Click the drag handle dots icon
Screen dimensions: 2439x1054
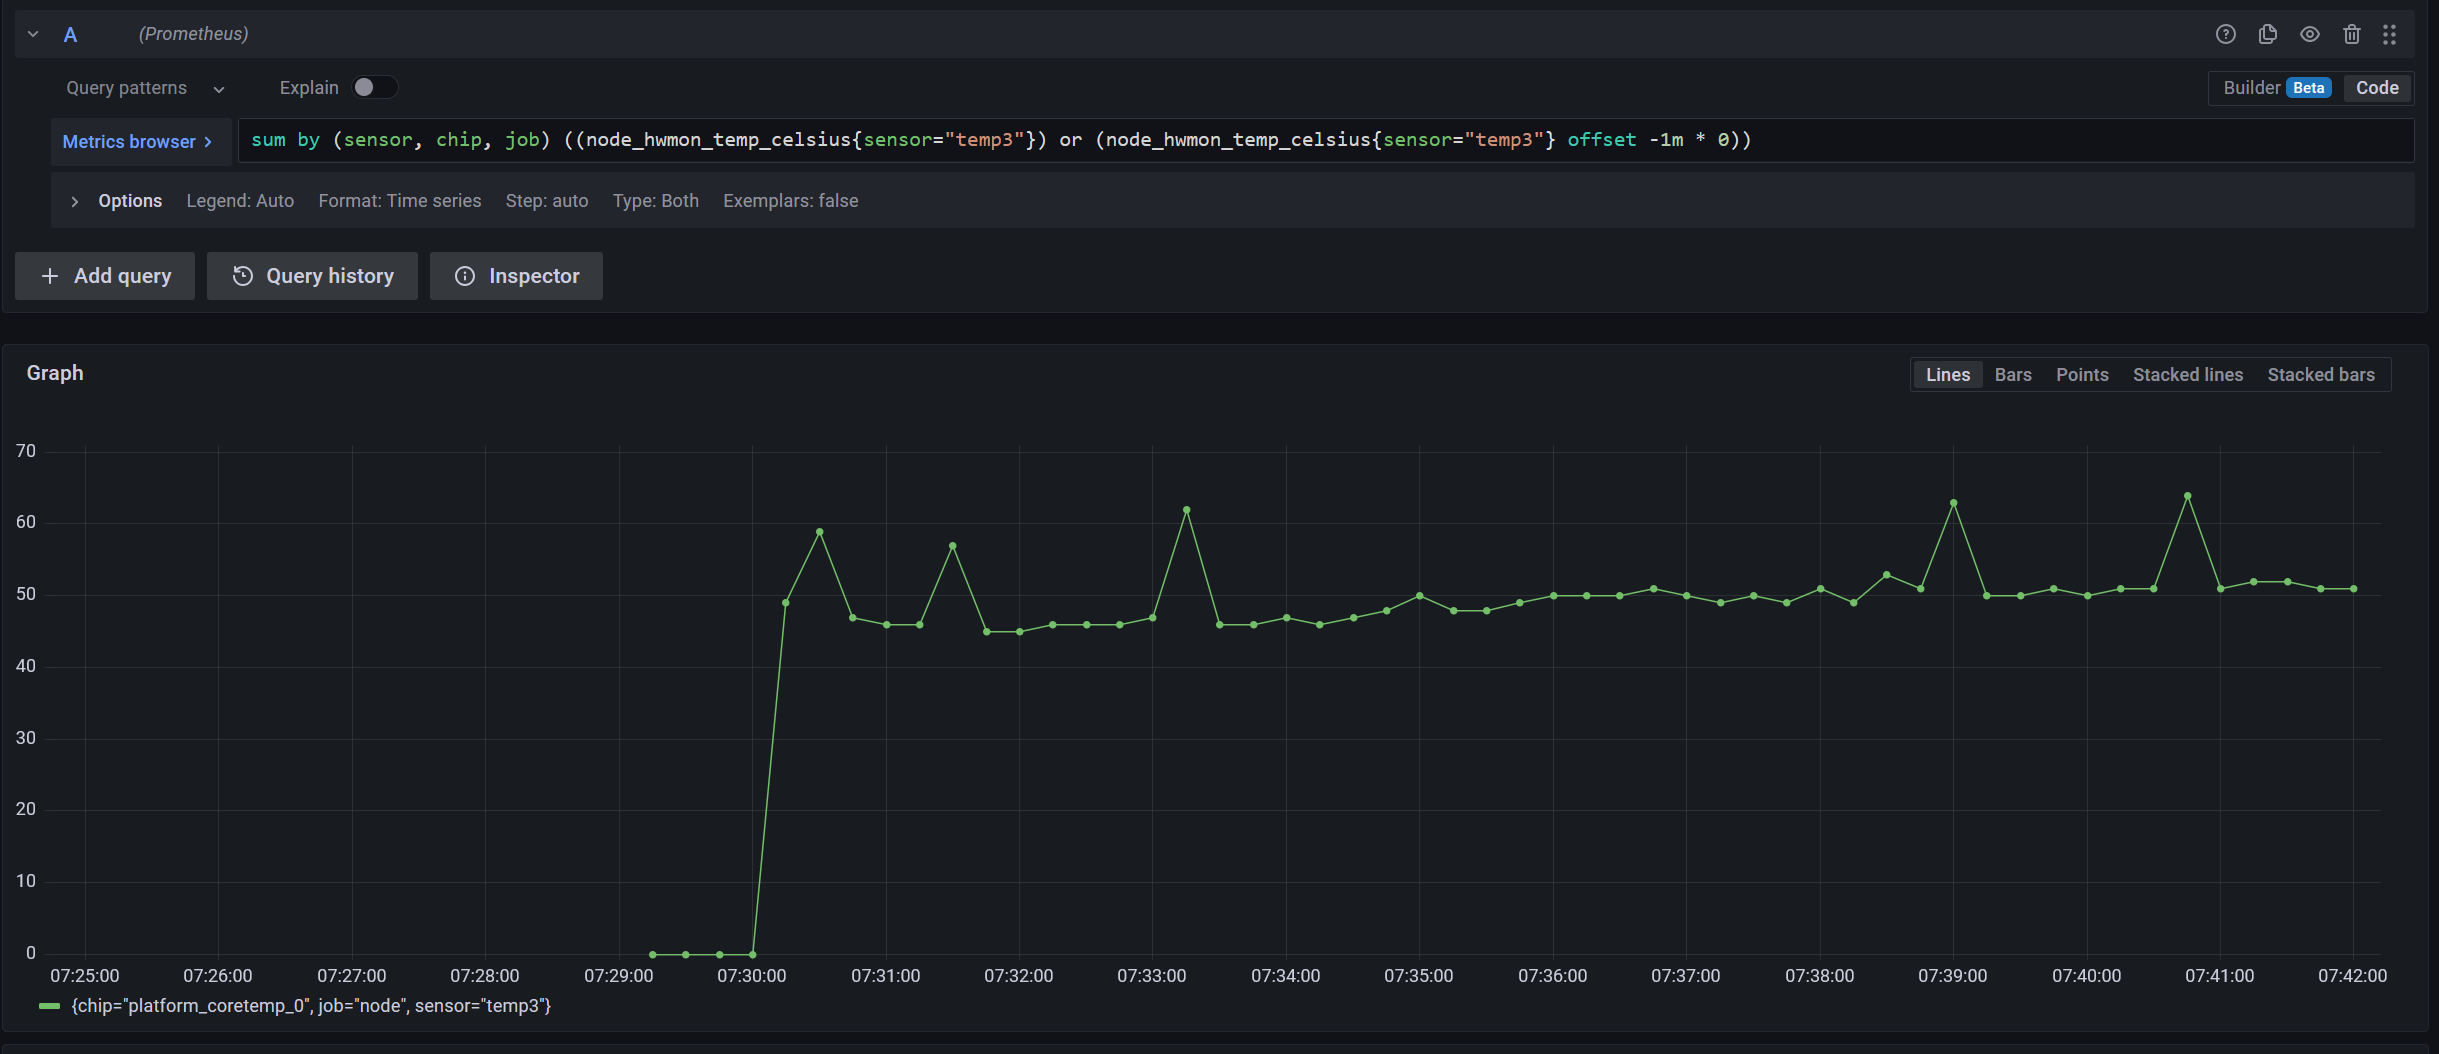click(x=2389, y=34)
